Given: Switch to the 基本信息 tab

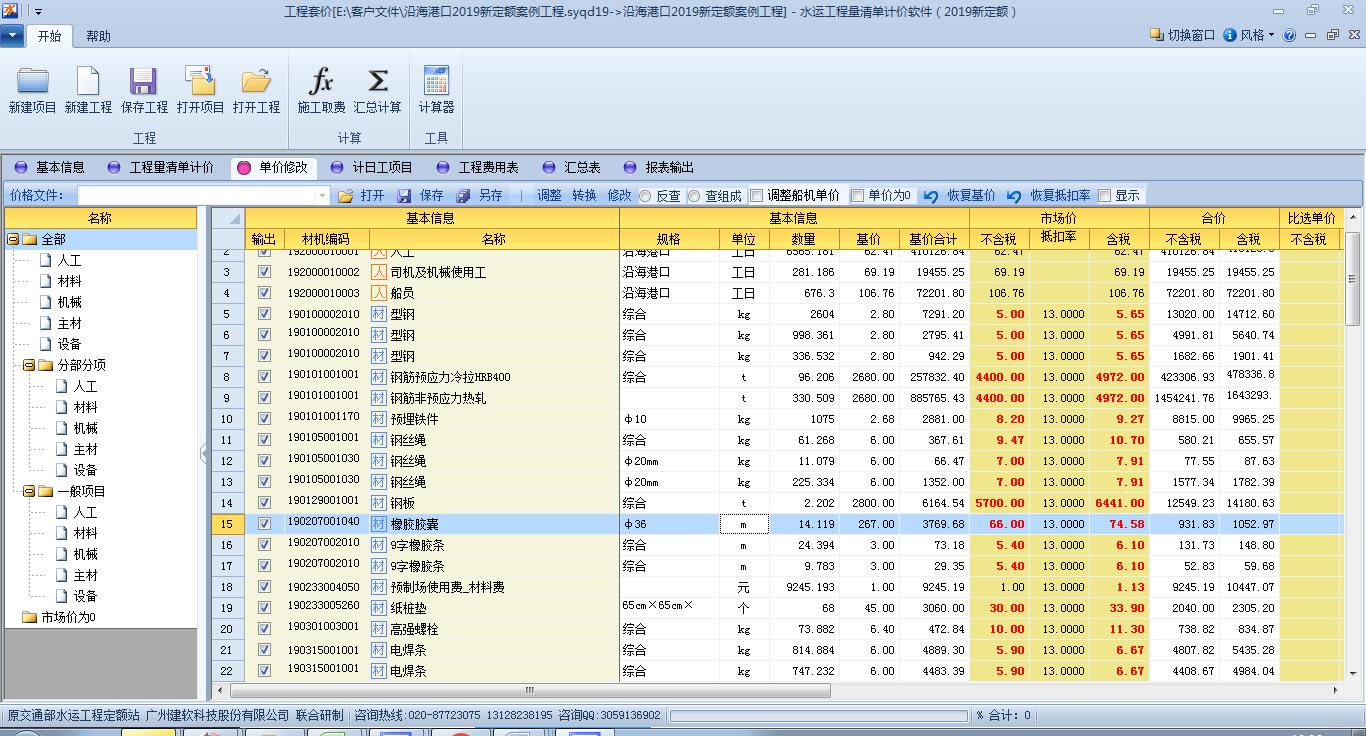Looking at the screenshot, I should [50, 168].
